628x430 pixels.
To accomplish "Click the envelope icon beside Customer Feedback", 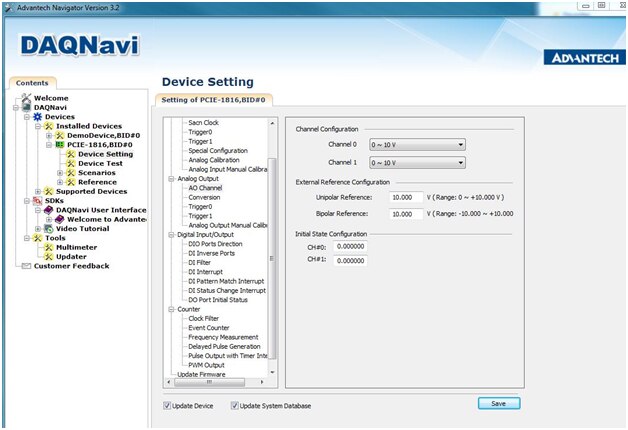I will [x=26, y=266].
